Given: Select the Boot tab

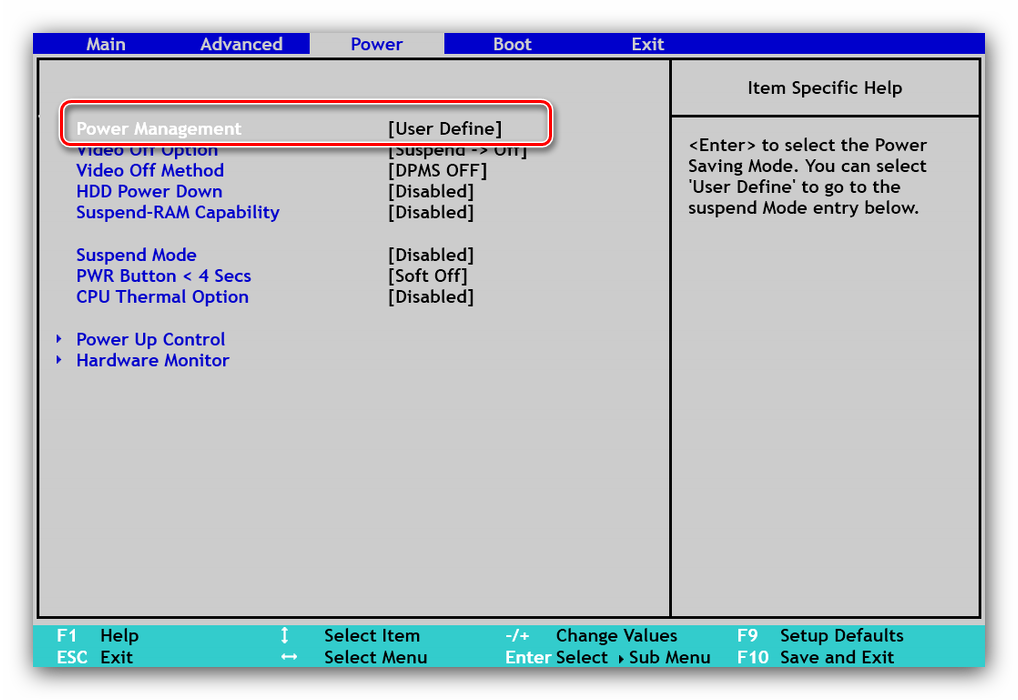Looking at the screenshot, I should pyautogui.click(x=512, y=44).
